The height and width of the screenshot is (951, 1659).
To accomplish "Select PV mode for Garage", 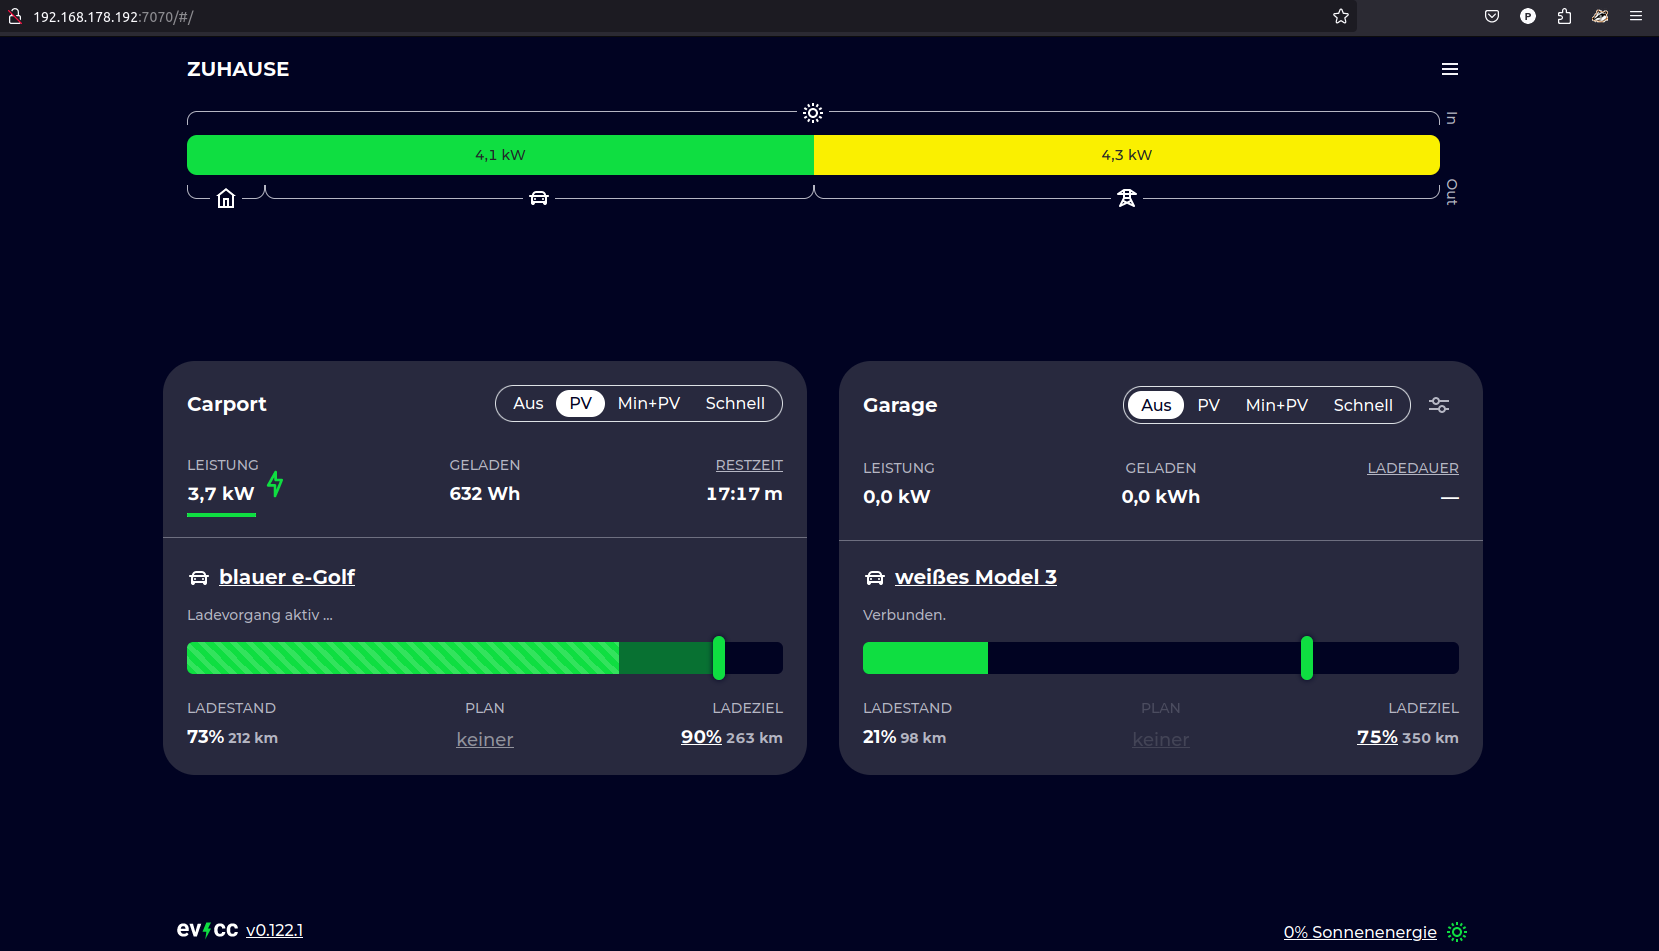I will (x=1208, y=405).
